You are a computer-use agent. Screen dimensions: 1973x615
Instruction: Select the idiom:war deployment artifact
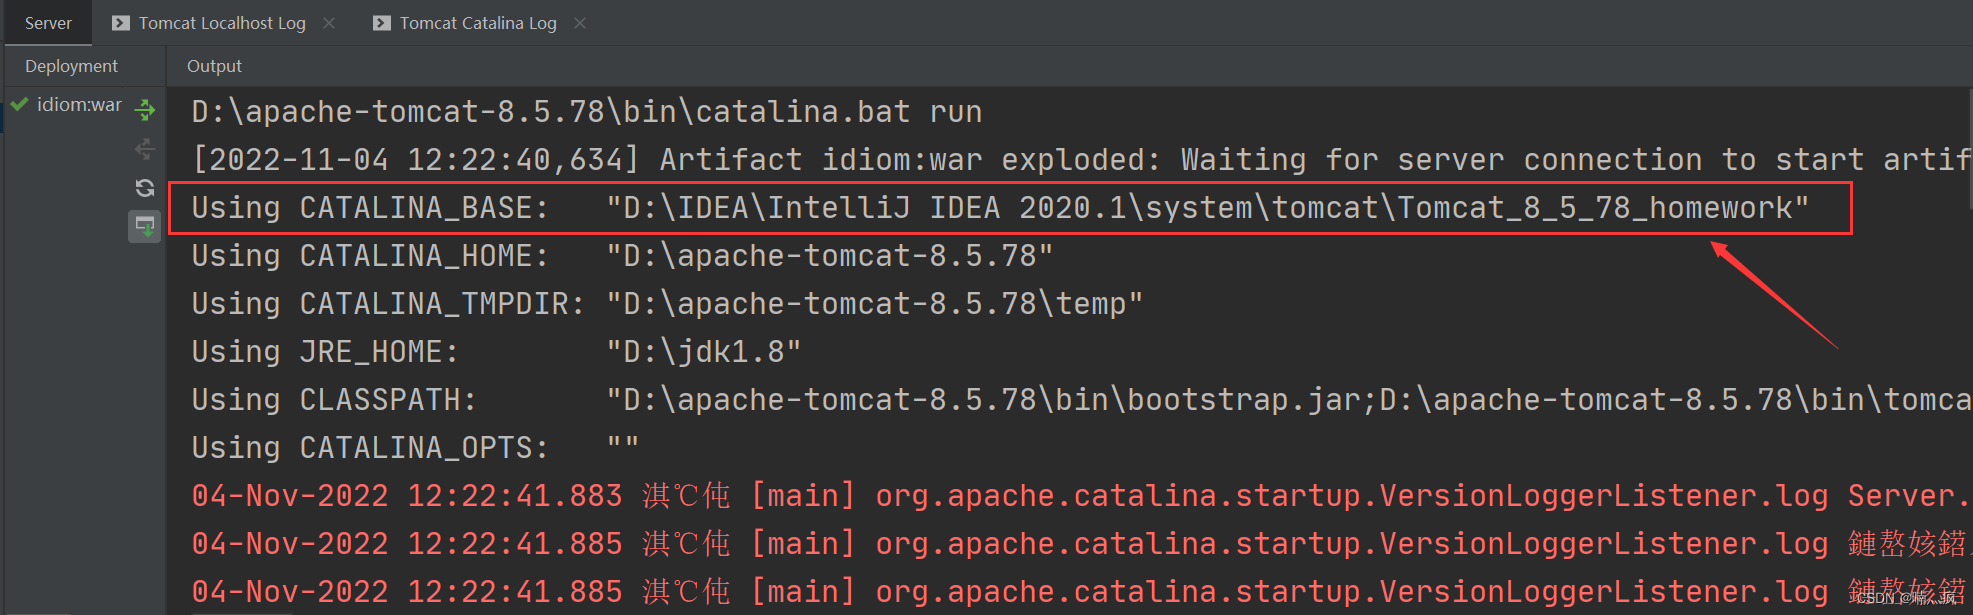79,104
